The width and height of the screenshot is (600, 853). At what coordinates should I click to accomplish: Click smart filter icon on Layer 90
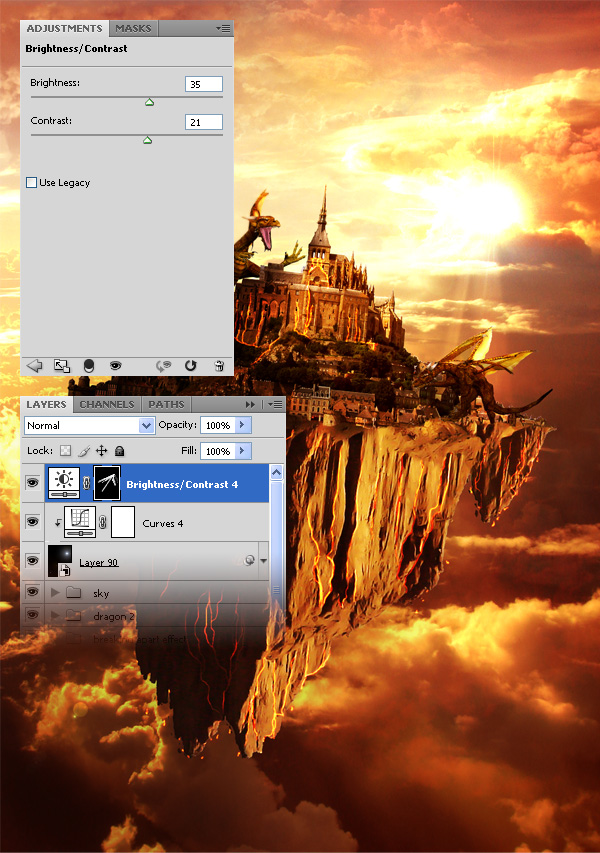[x=250, y=560]
